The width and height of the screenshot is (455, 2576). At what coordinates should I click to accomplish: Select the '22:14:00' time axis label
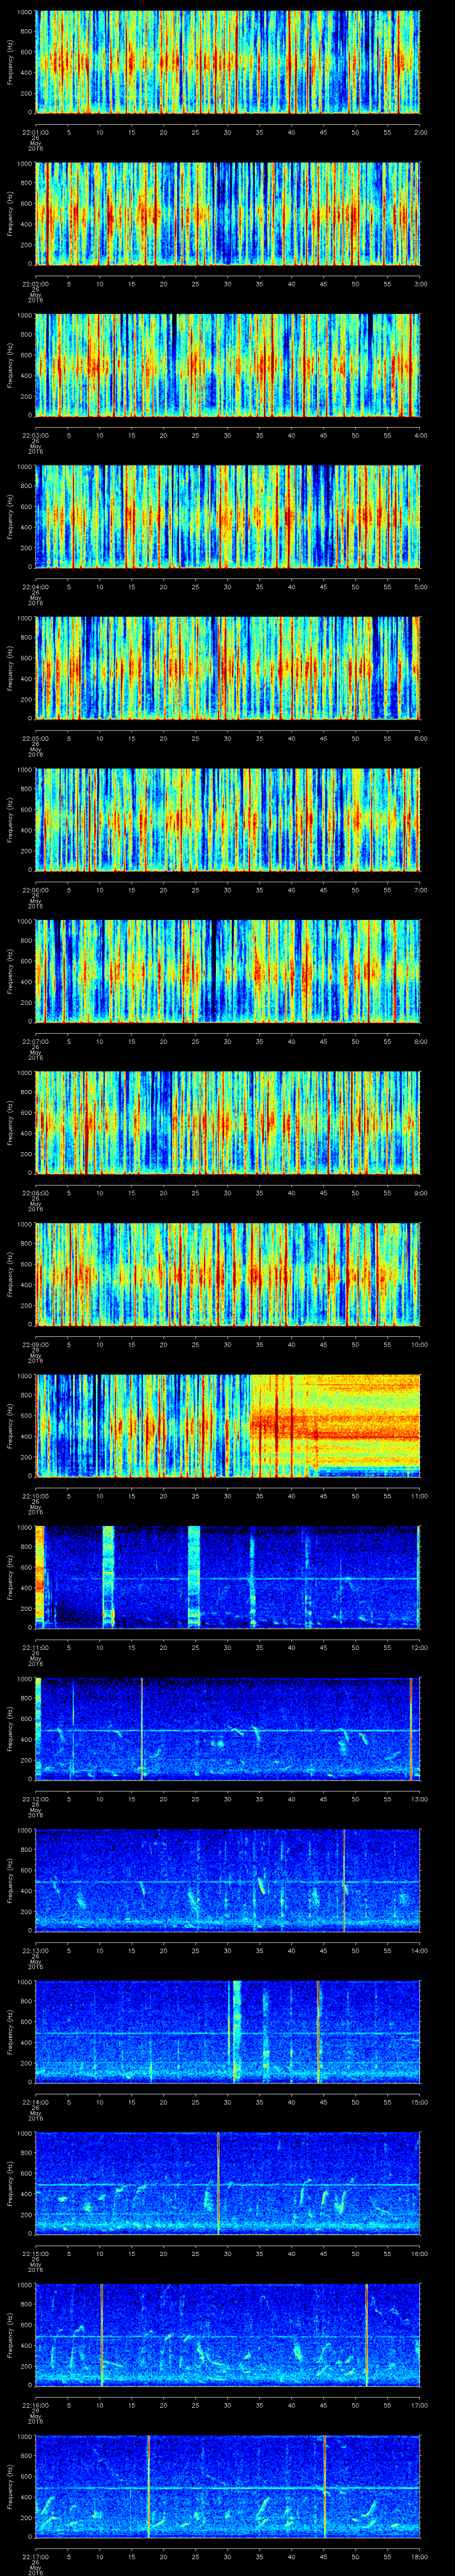coord(35,2101)
